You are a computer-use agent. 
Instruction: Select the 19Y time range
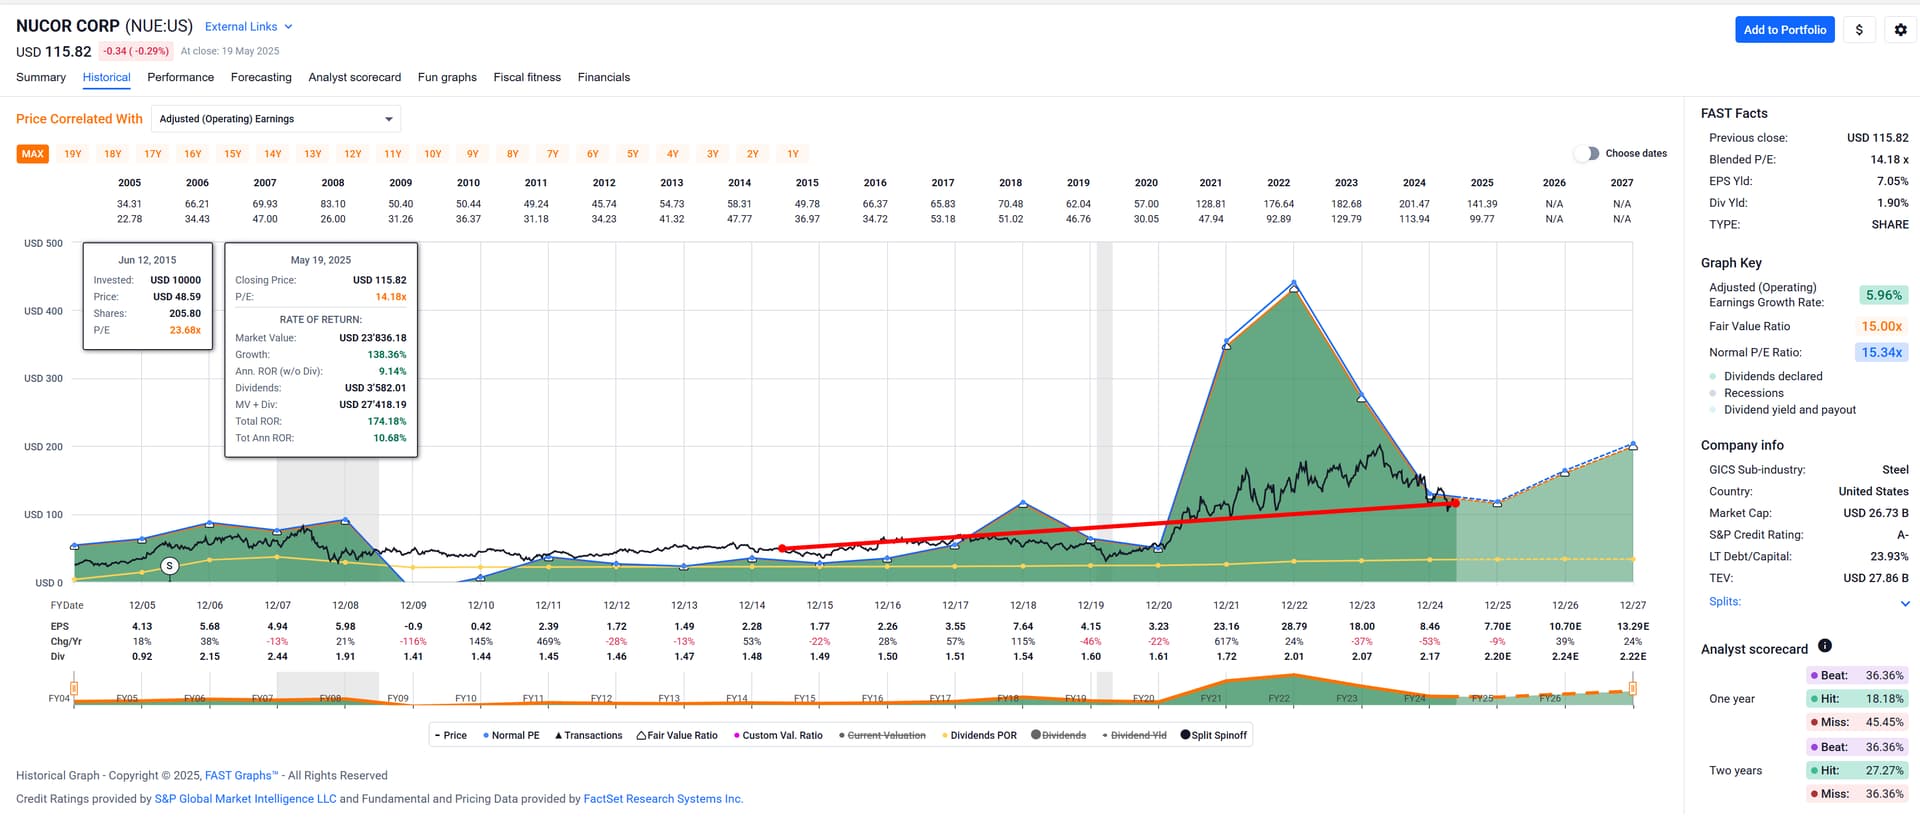pyautogui.click(x=73, y=154)
